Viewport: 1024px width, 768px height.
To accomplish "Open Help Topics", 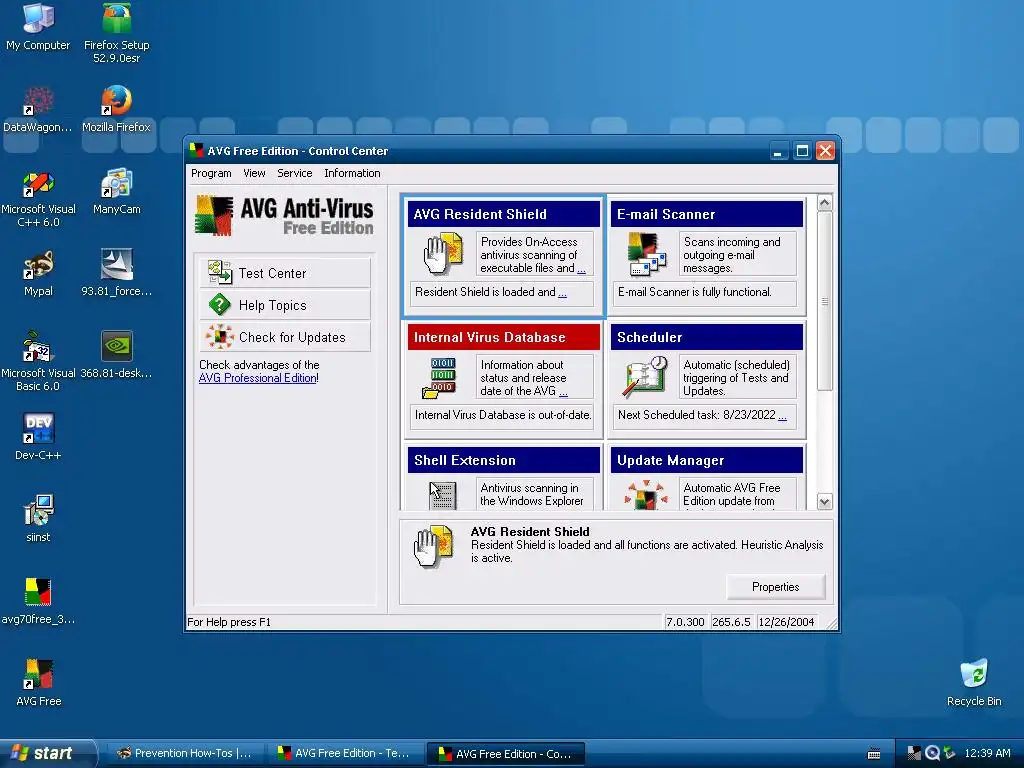I will click(285, 305).
